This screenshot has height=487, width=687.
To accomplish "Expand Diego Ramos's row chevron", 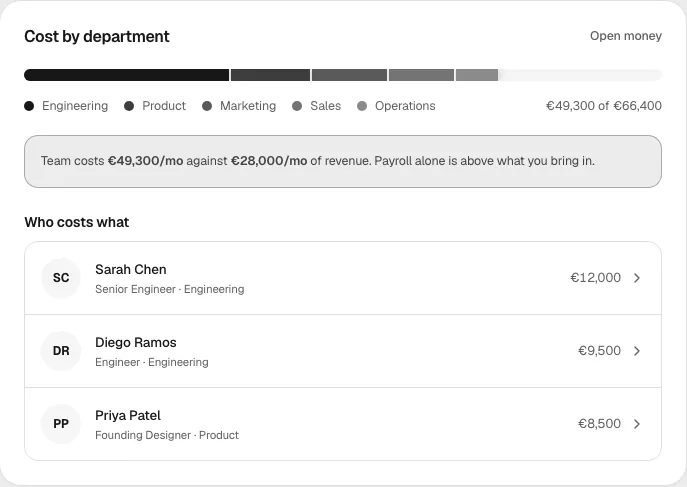I will pos(637,351).
